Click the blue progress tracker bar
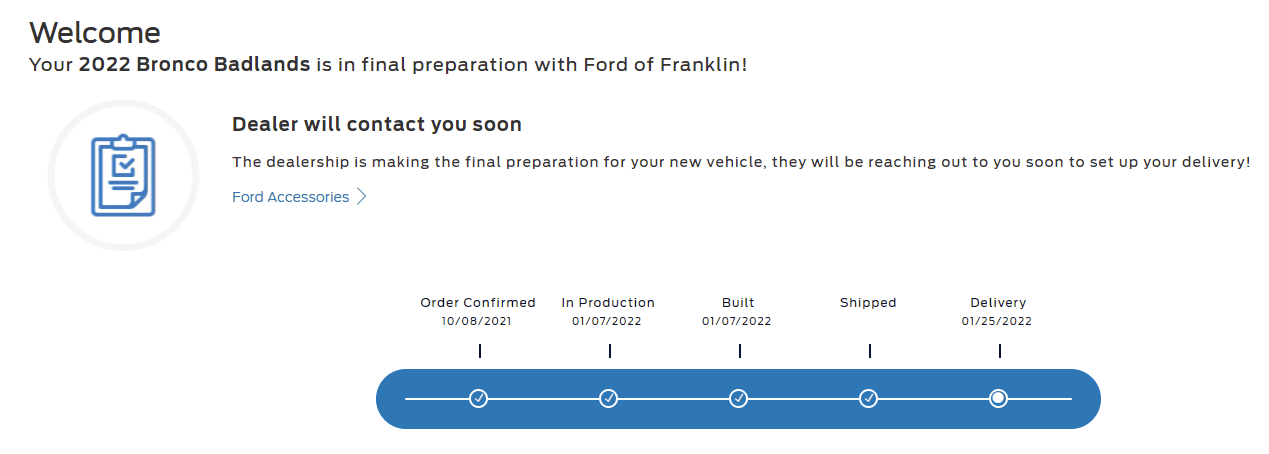1269x454 pixels. [738, 399]
